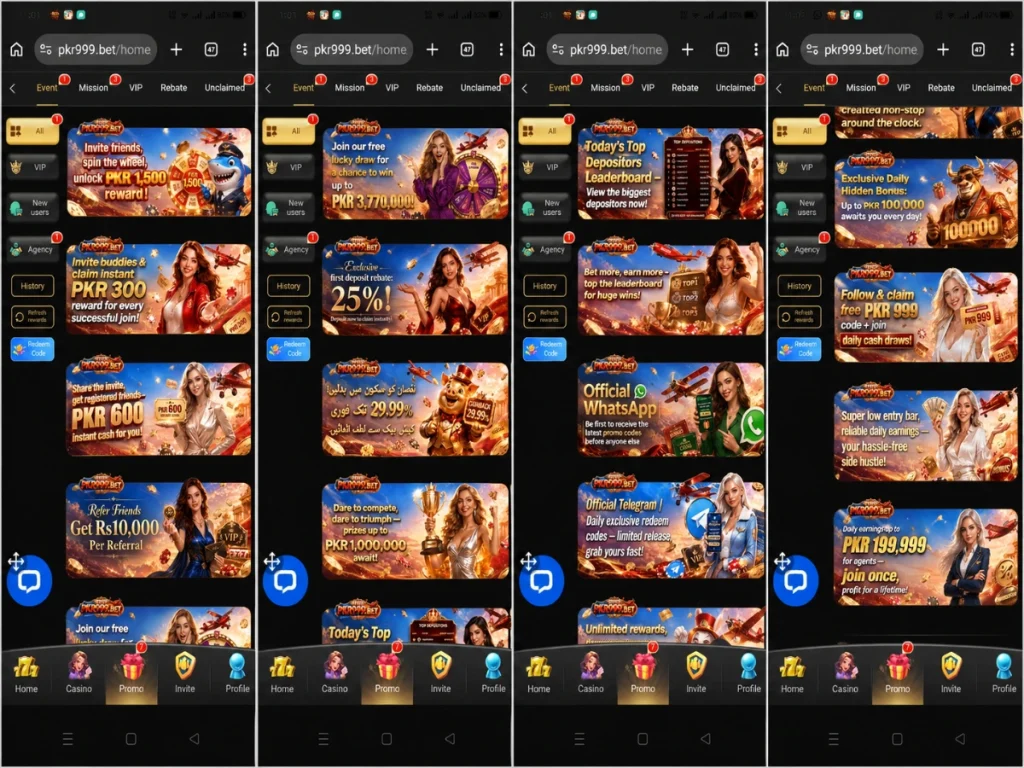Open the Urdu 29.99% cashback pig banner

click(415, 407)
